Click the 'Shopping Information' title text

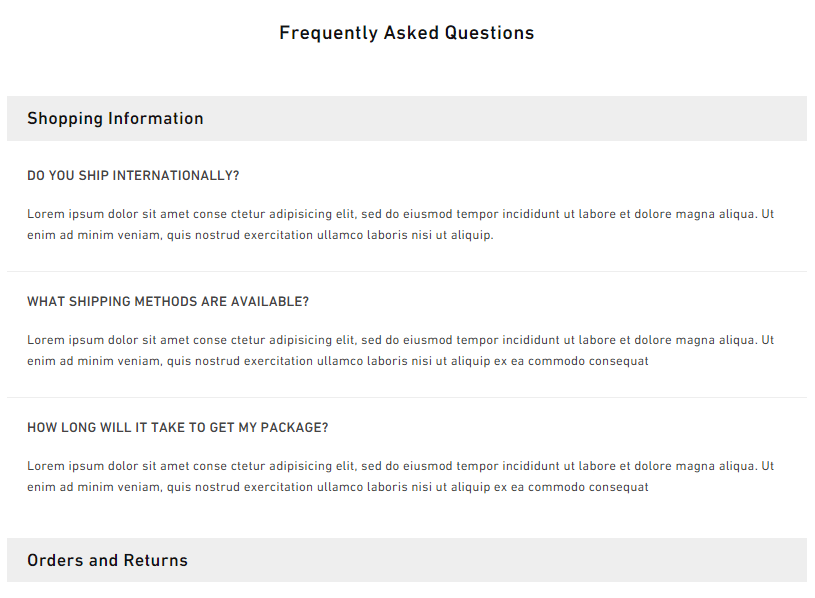coord(115,118)
